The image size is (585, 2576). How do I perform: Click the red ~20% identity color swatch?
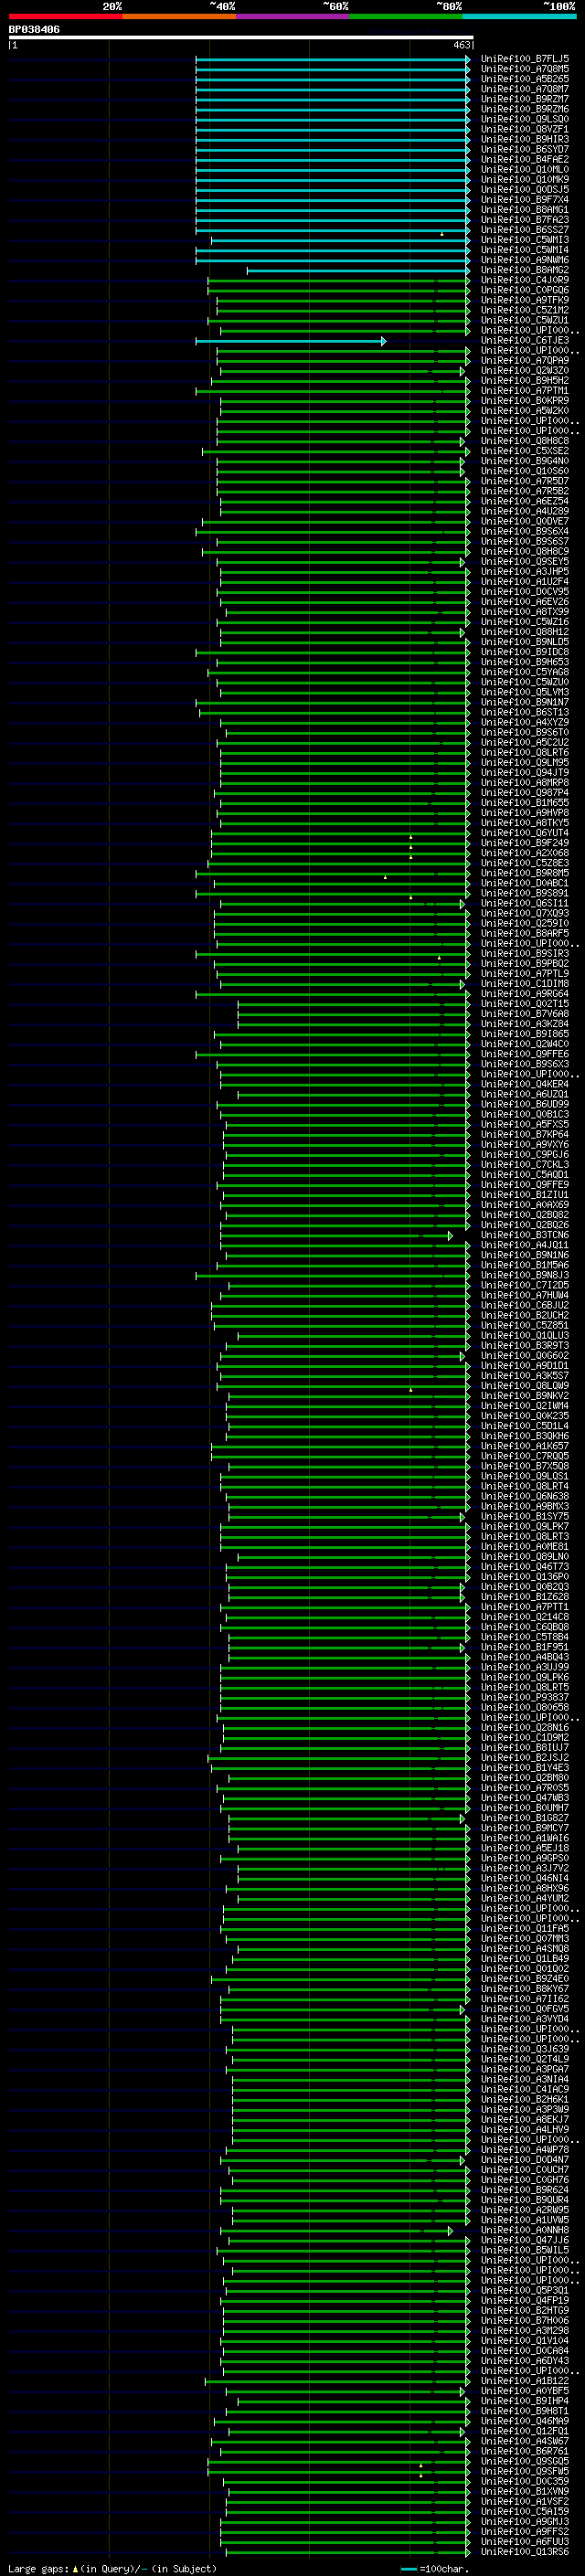point(65,16)
